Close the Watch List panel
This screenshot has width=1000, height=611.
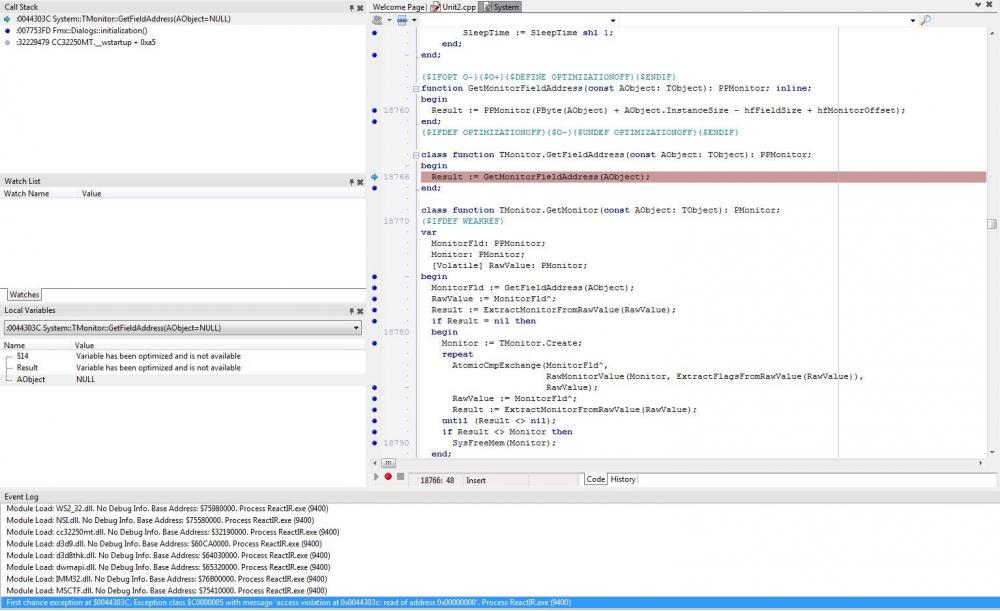[x=360, y=182]
